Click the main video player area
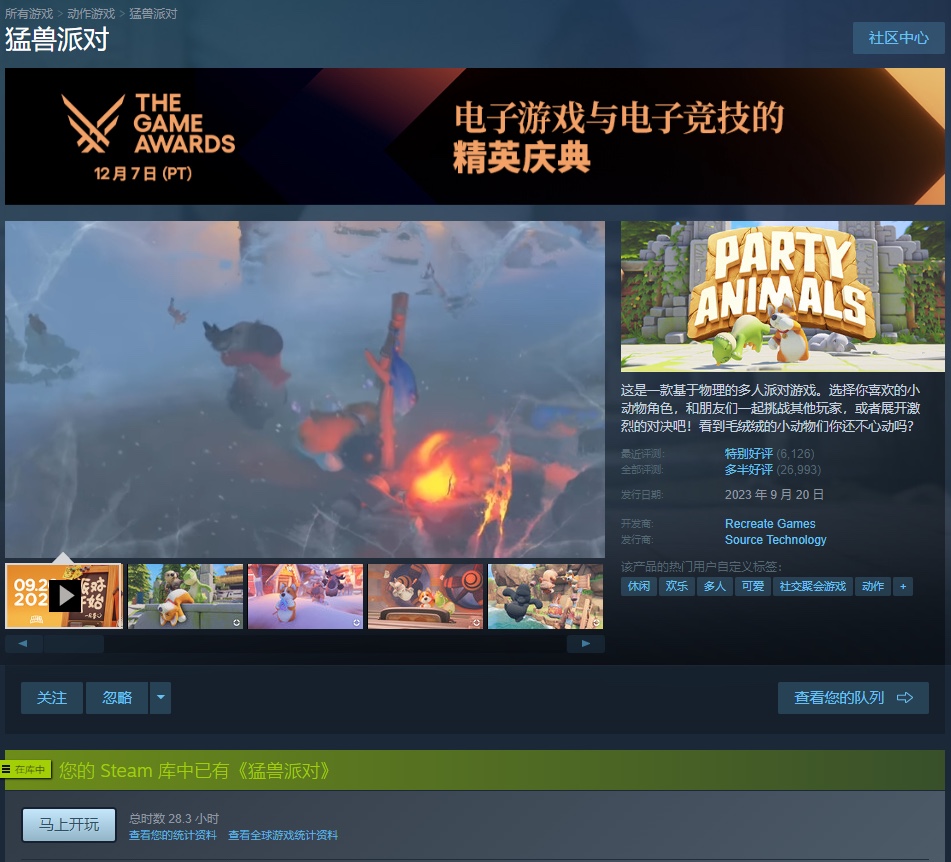This screenshot has width=951, height=862. 305,389
